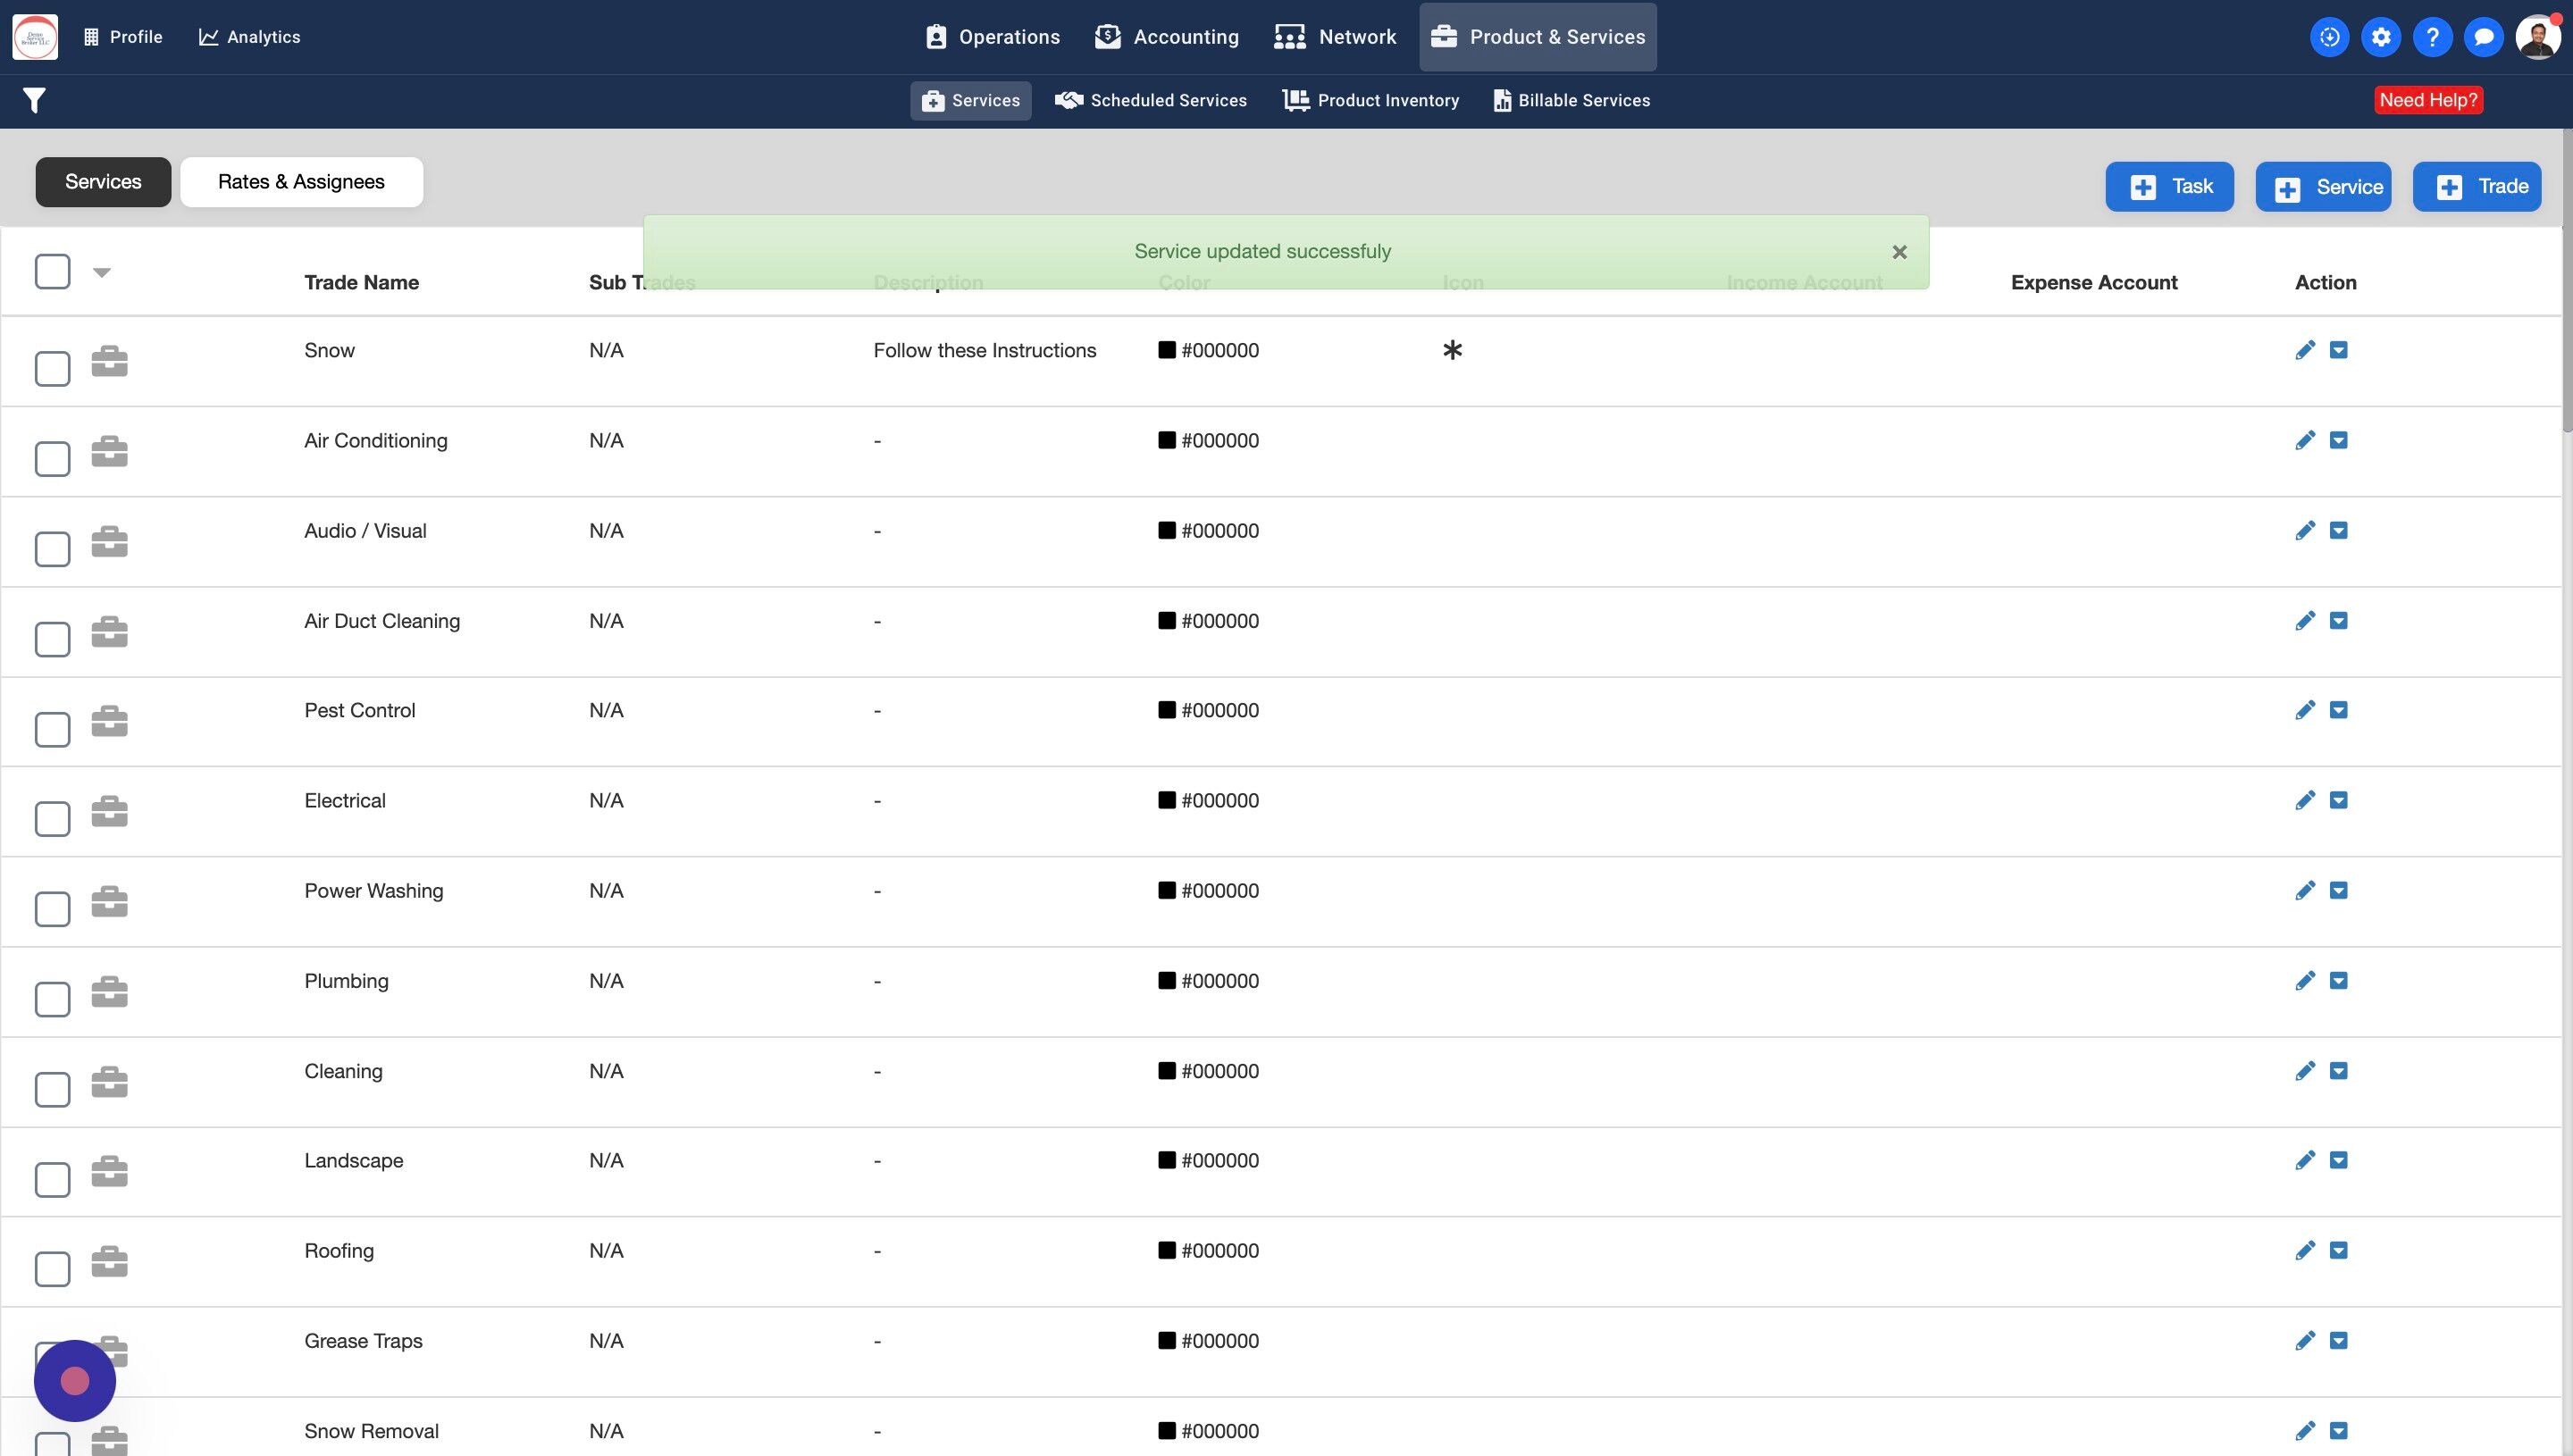Tick the Plumbing row checkbox
Image resolution: width=2573 pixels, height=1456 pixels.
52,999
